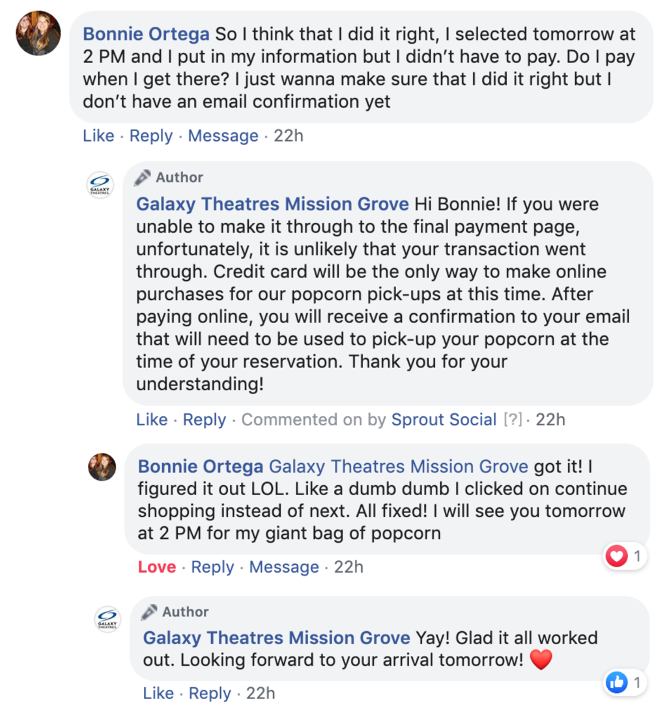Click Bonnie Ortega's small avatar in reply
This screenshot has height=722, width=668.
click(102, 467)
